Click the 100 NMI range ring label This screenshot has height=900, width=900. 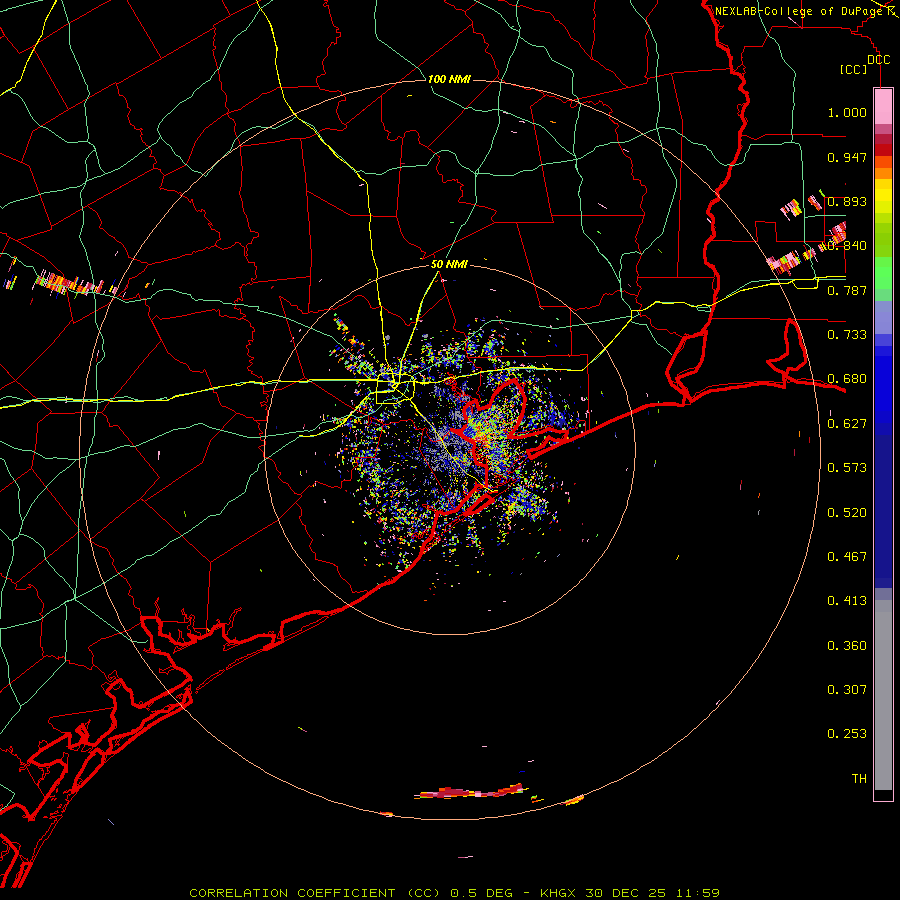pyautogui.click(x=449, y=79)
